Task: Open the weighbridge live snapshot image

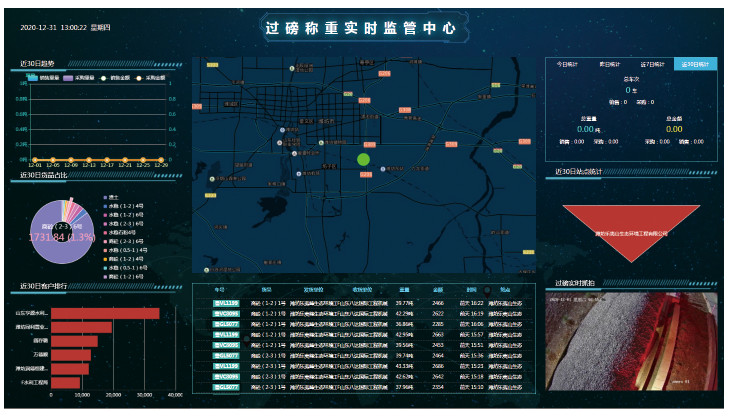Action: [631, 342]
